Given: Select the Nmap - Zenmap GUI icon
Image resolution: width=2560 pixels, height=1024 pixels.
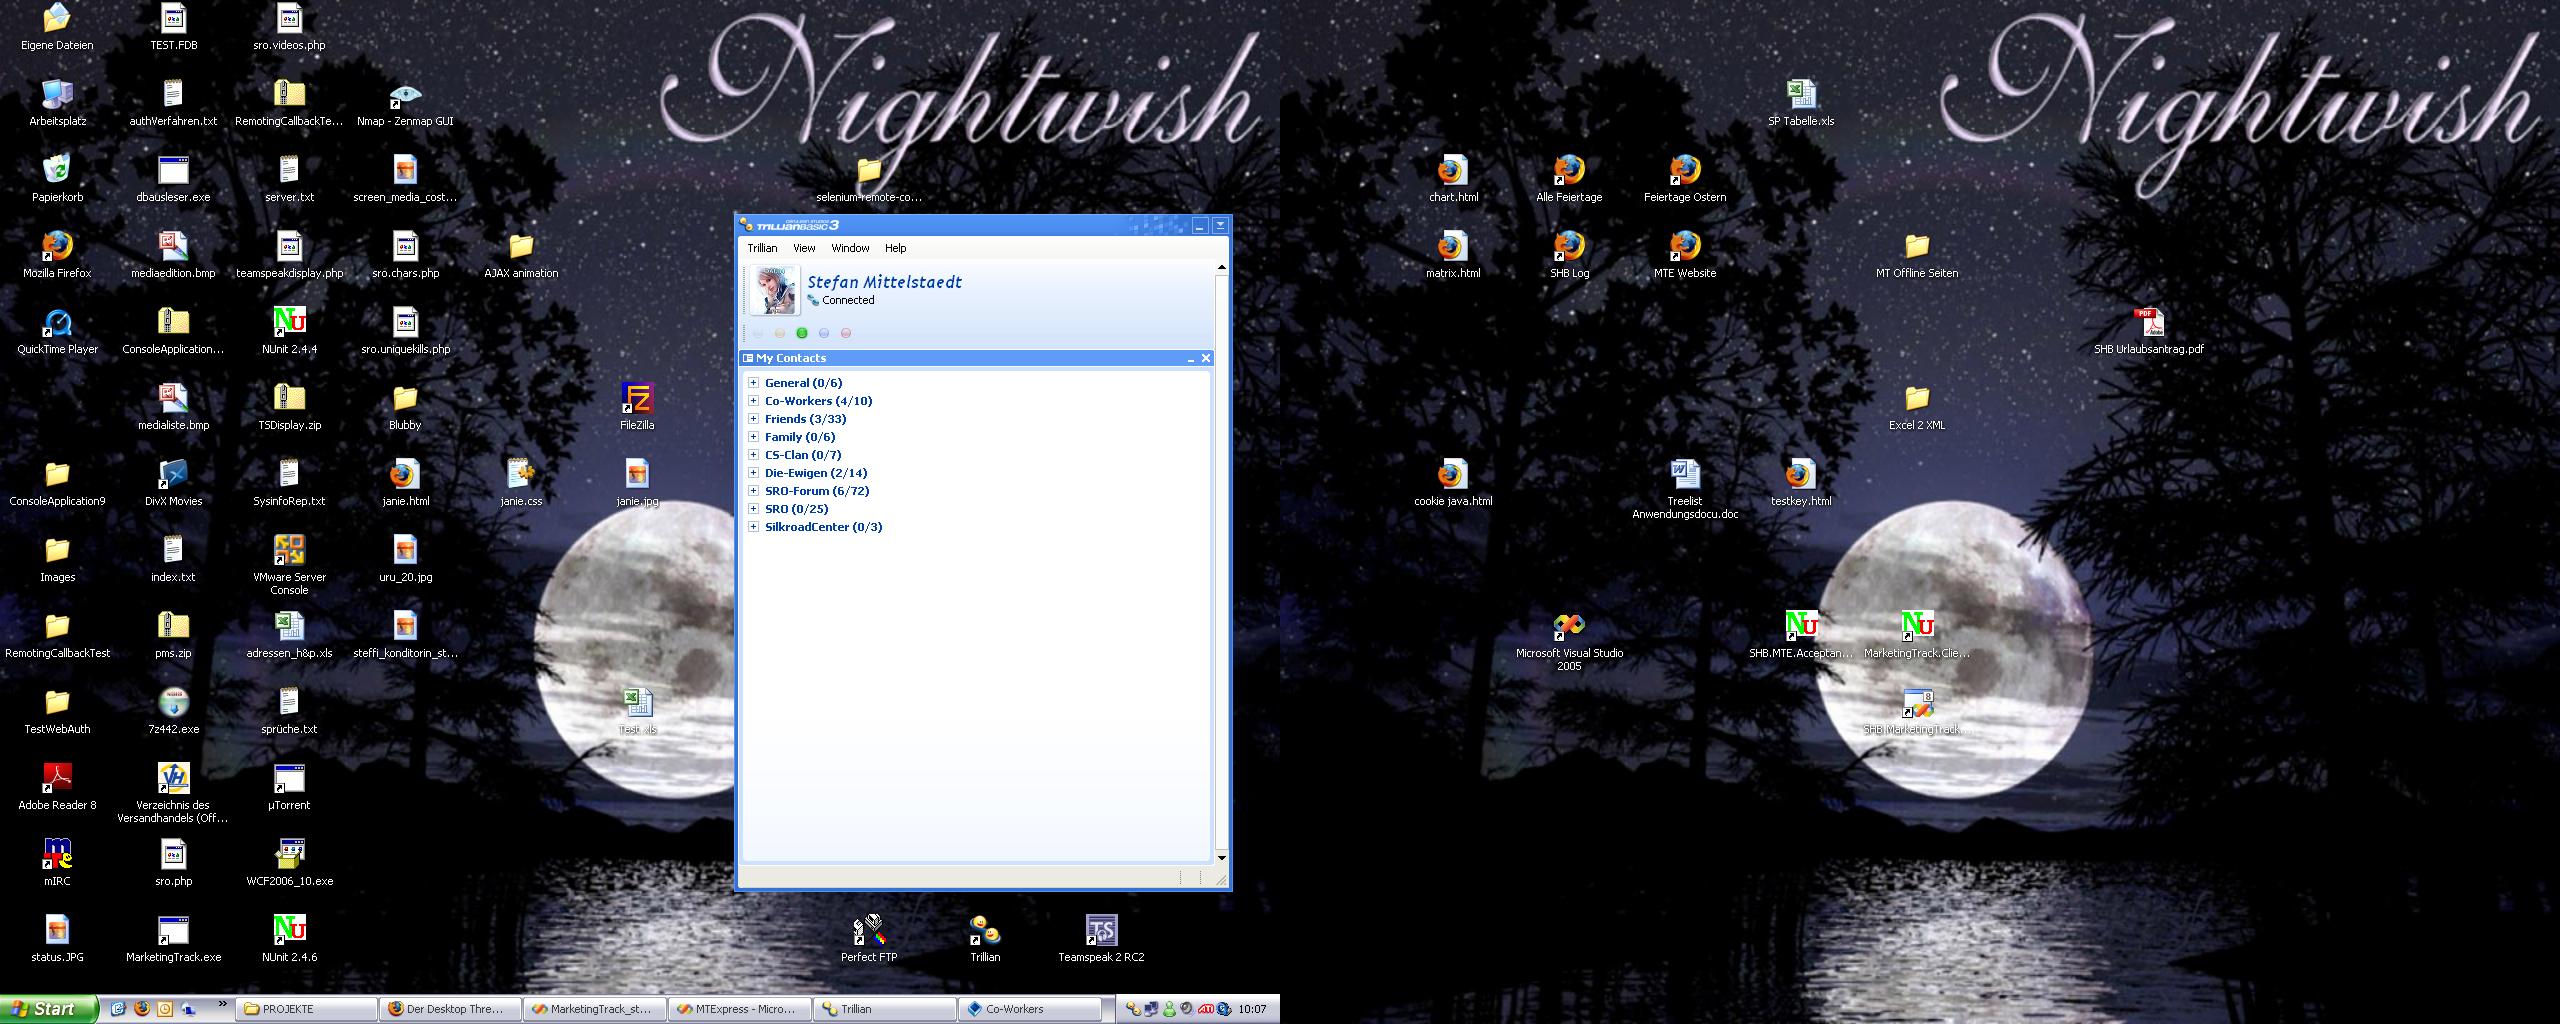Looking at the screenshot, I should click(405, 97).
